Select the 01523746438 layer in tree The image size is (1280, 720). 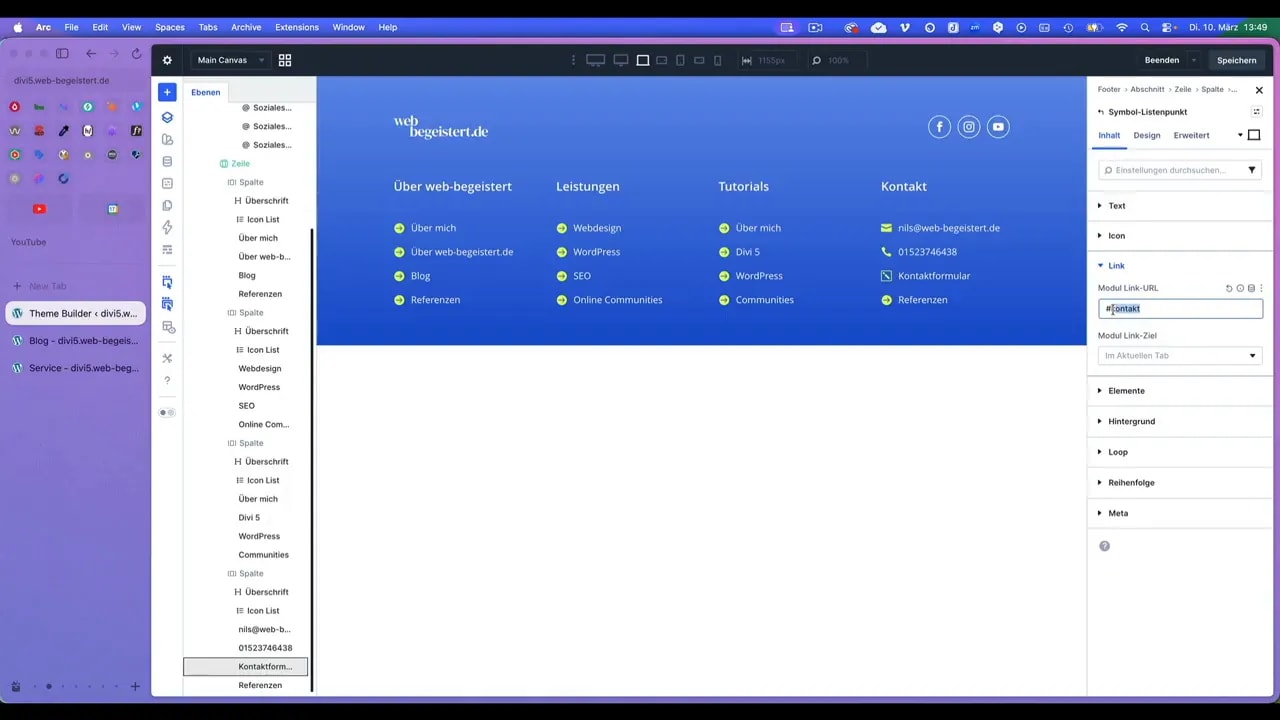click(265, 648)
